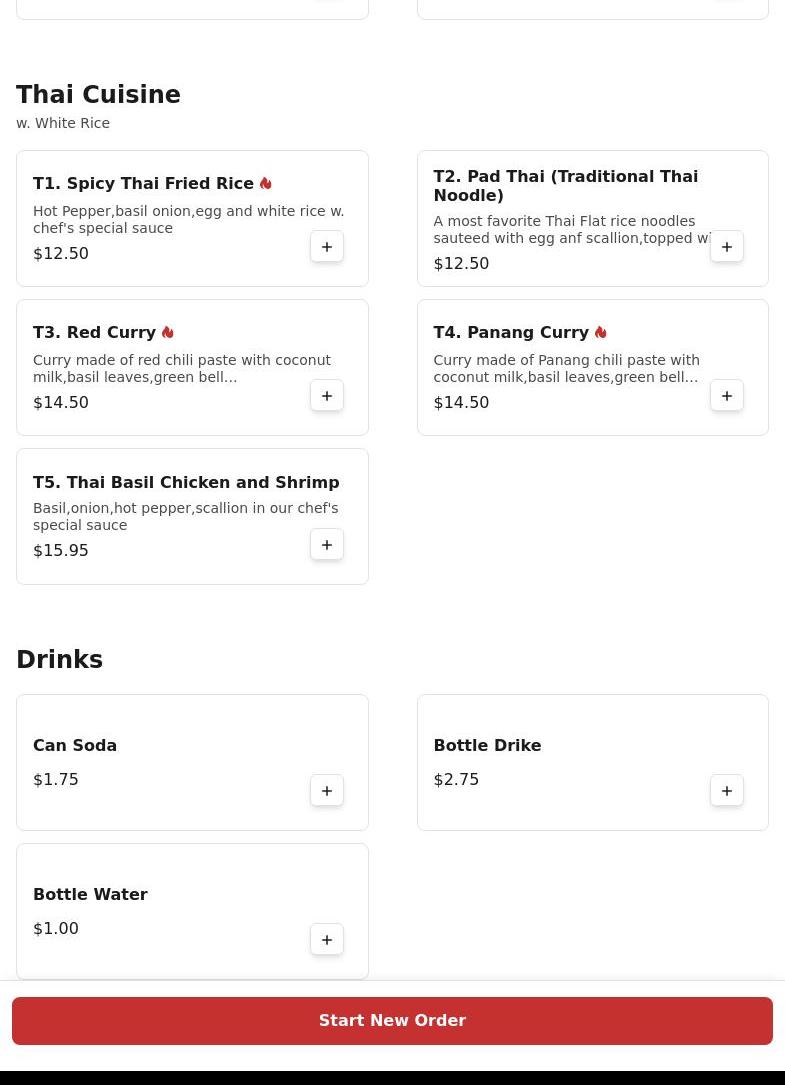785x1085 pixels.
Task: Add T3 Red Curry with plus button
Action: coord(327,396)
